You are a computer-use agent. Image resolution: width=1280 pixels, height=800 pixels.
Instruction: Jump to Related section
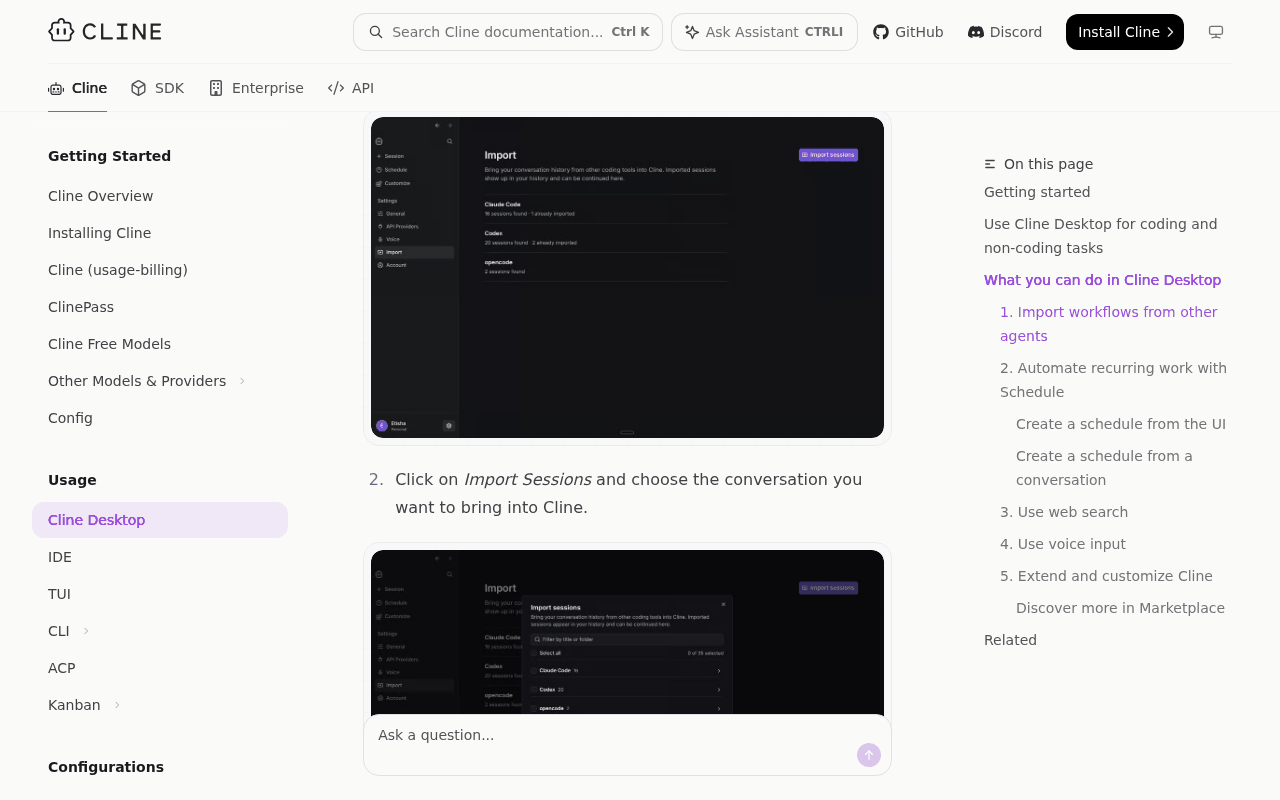pyautogui.click(x=1010, y=640)
